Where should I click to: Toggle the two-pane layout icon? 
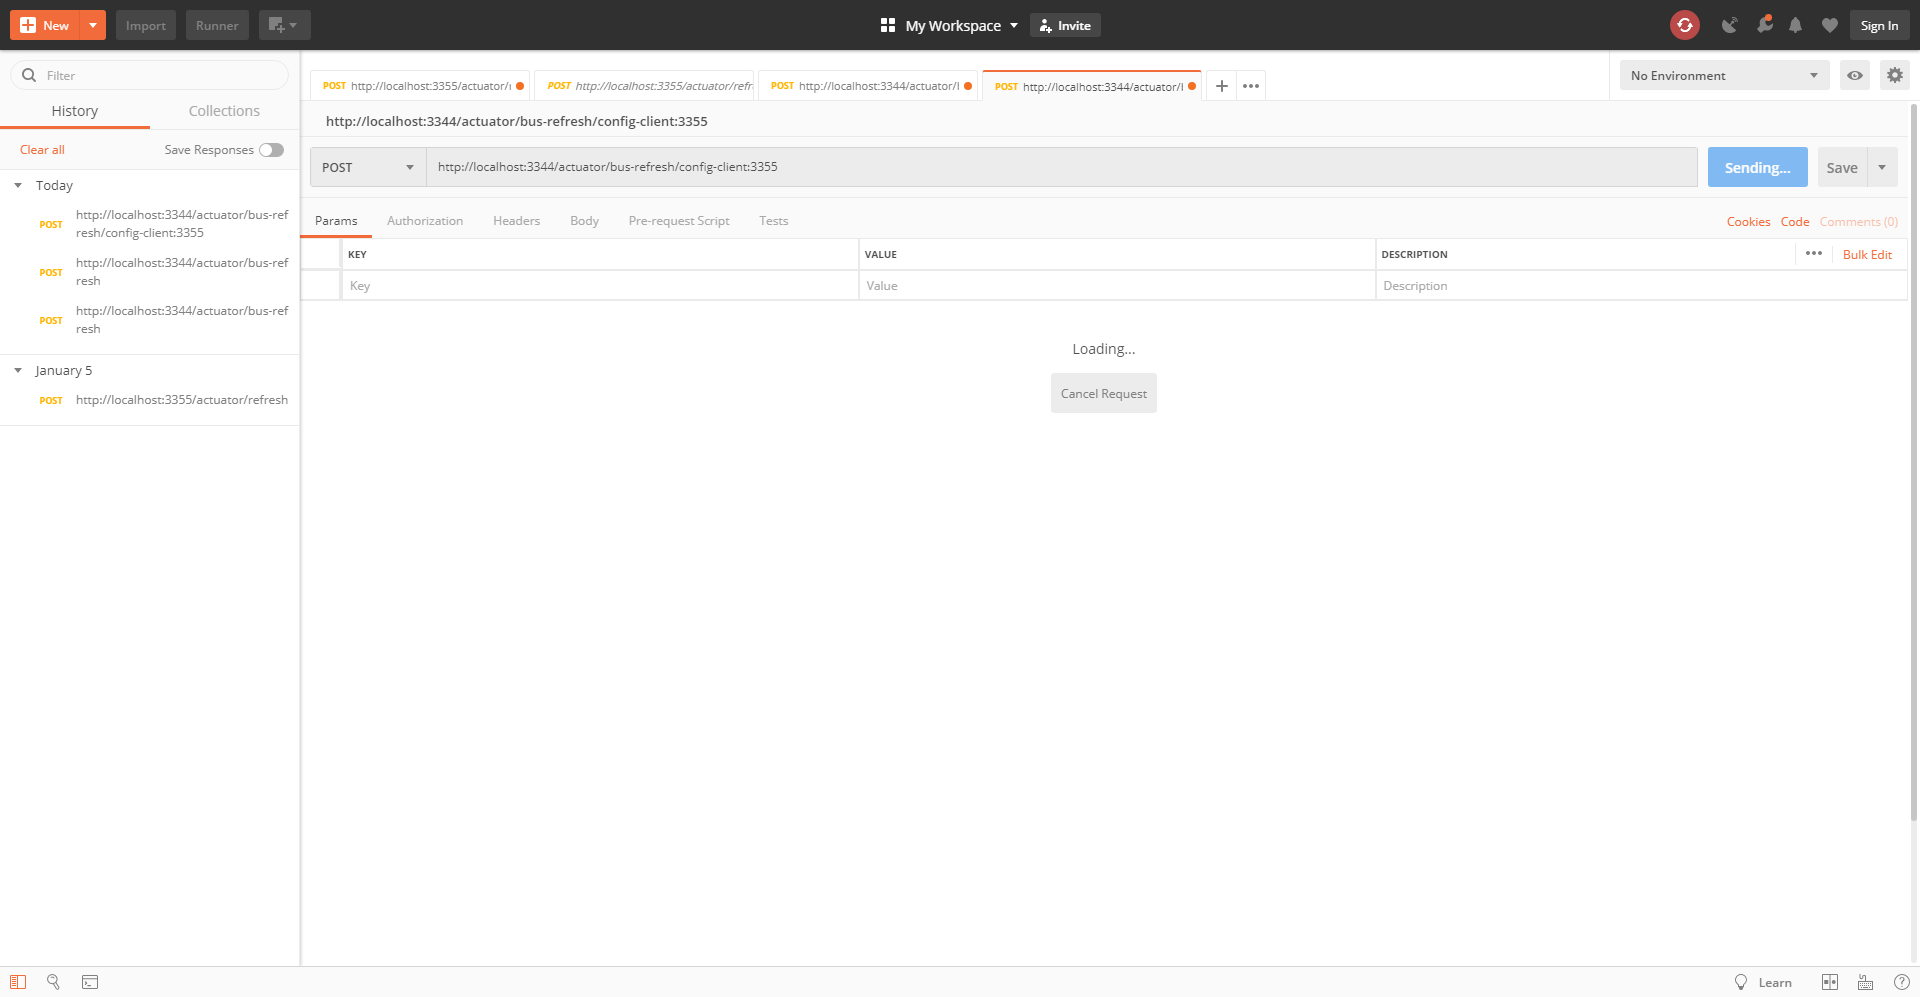coord(1830,982)
